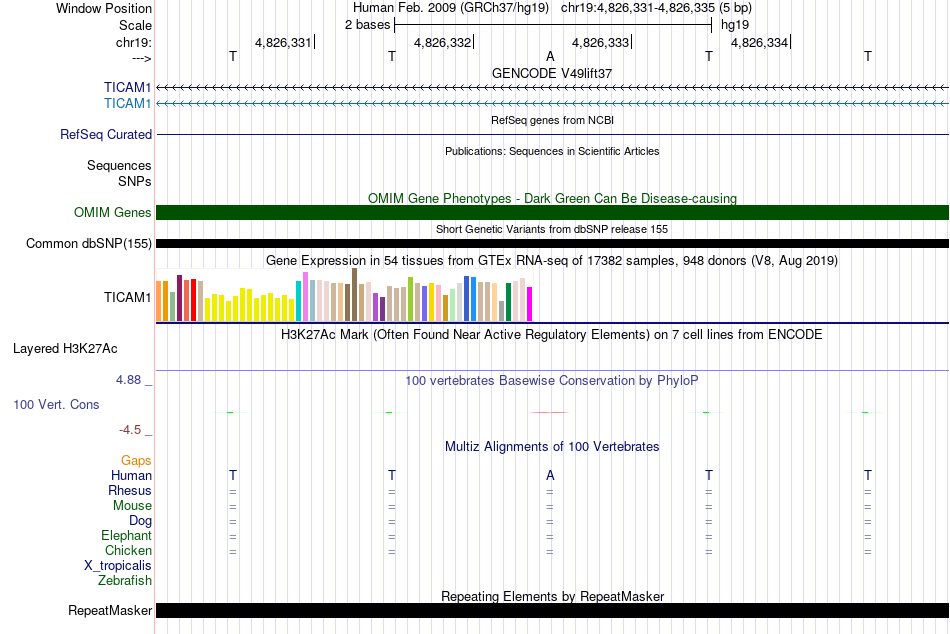
Task: Click the 4.88 PhyloP upper limit value
Action: point(128,380)
